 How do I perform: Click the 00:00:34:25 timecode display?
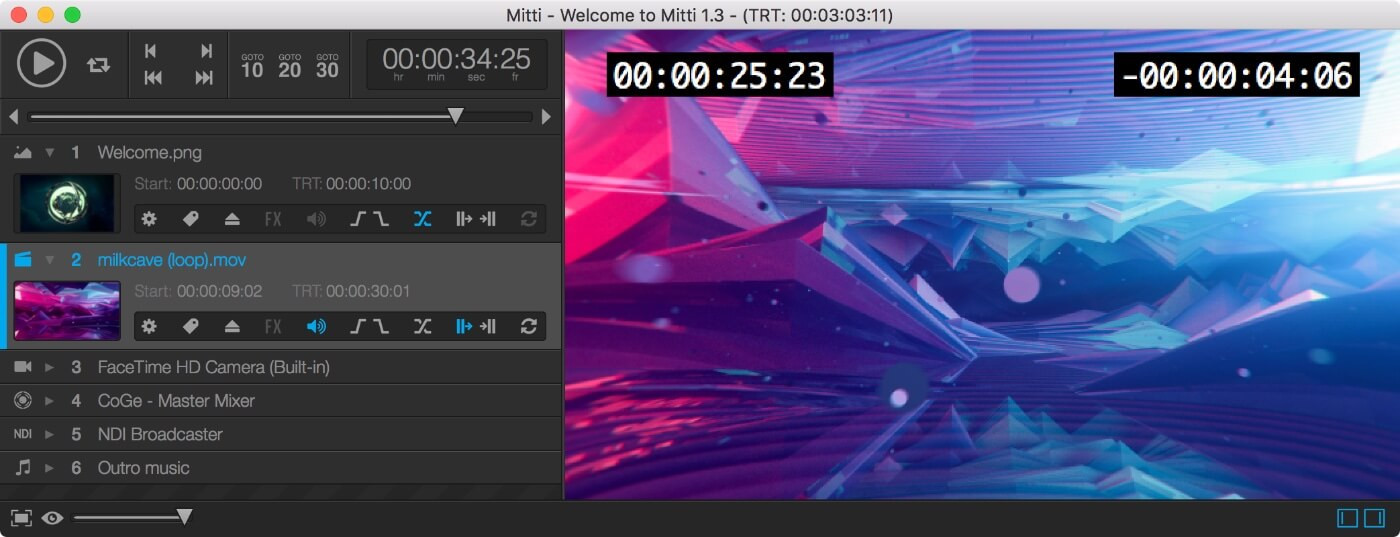(456, 64)
